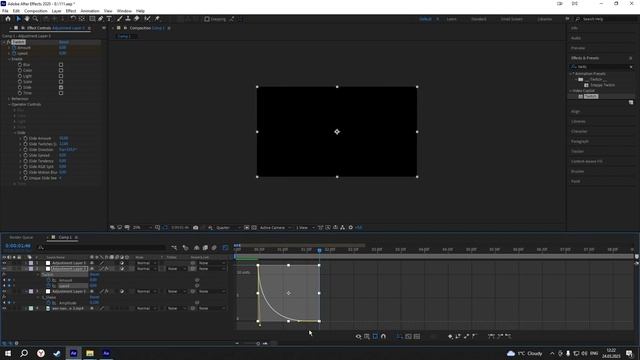Viewport: 640px width, 360px height.
Task: Enable the Light checkbox under Enable
Action: (x=61, y=76)
